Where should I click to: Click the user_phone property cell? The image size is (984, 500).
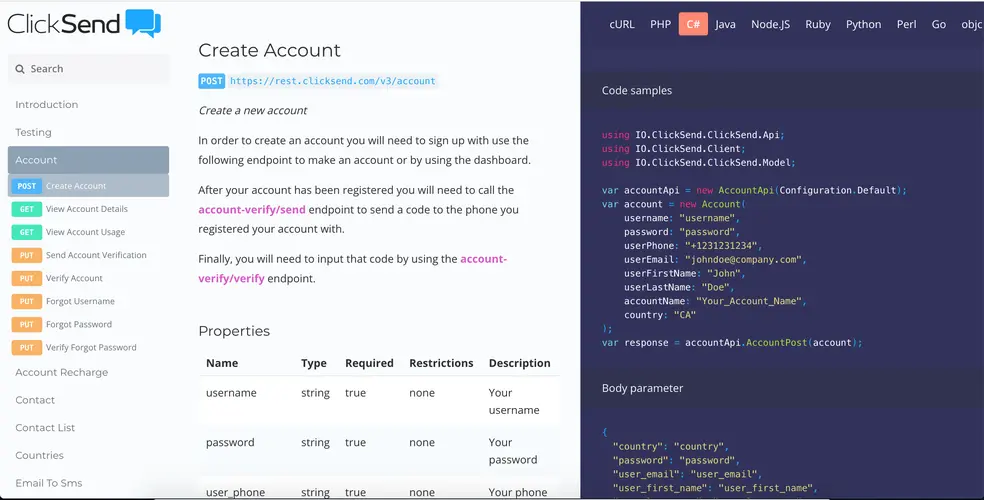point(235,492)
